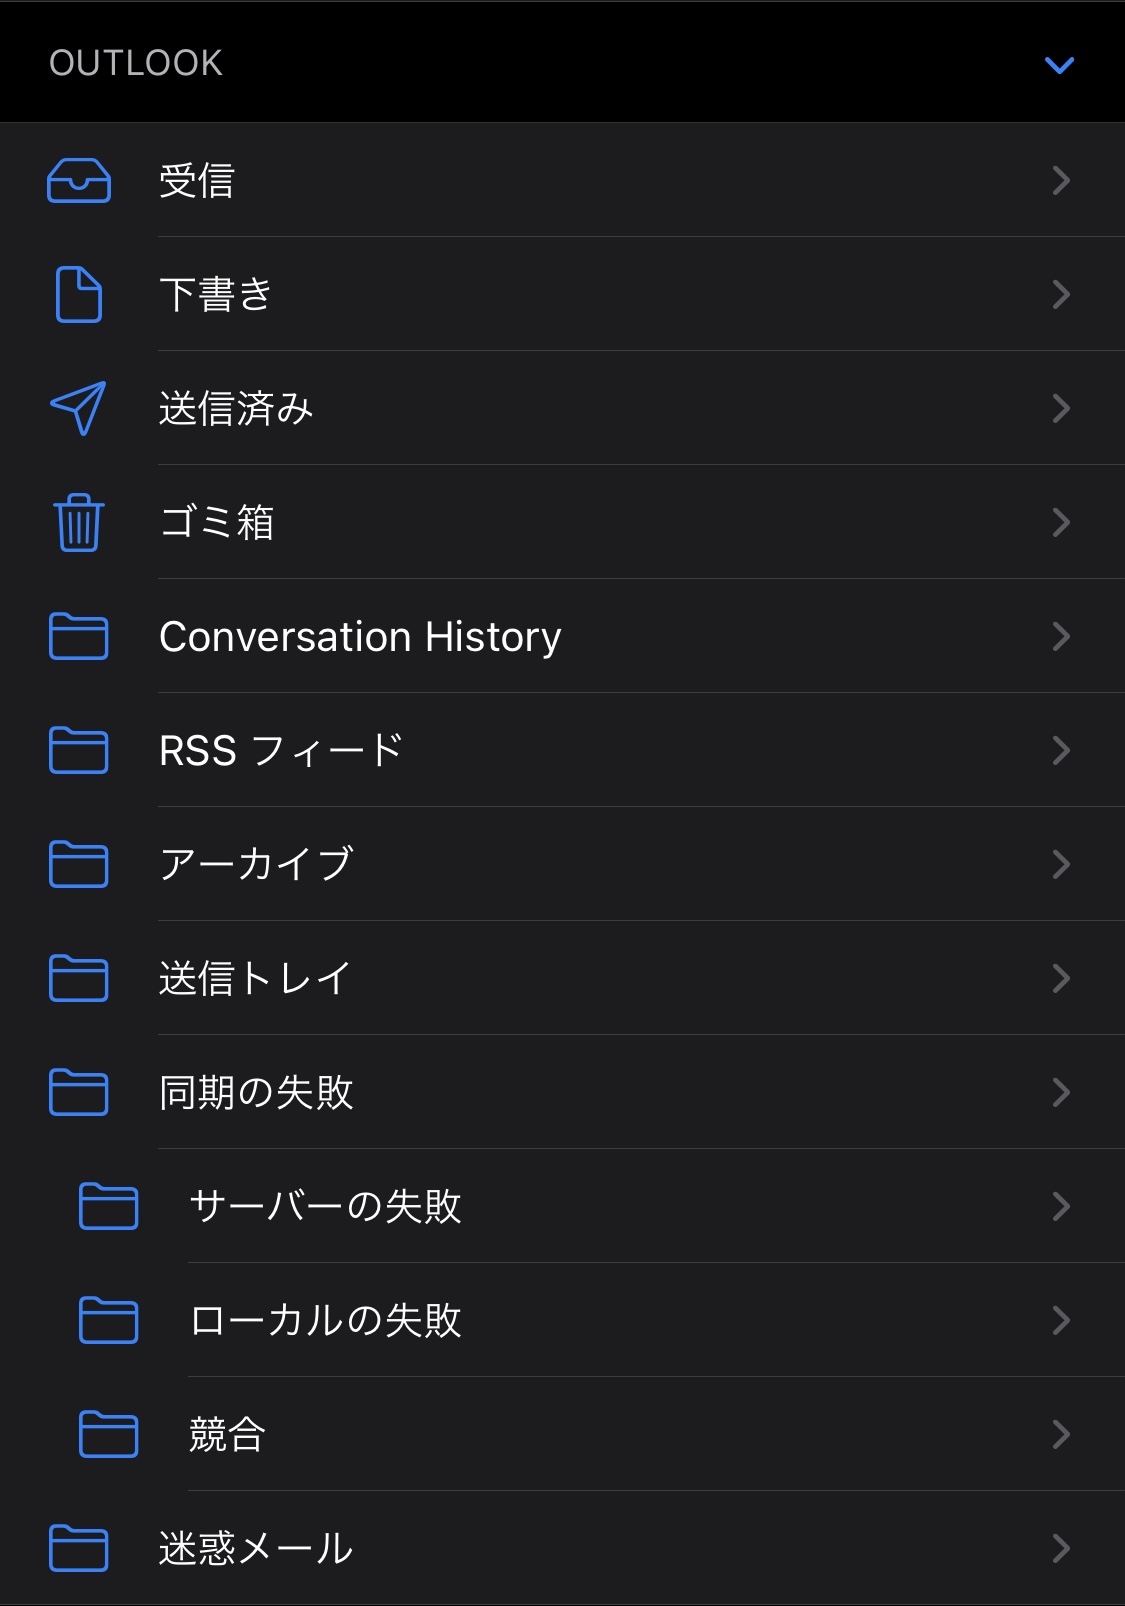1125x1606 pixels.
Task: Tap the chevron on the 送信トレイ row
Action: 1061,979
